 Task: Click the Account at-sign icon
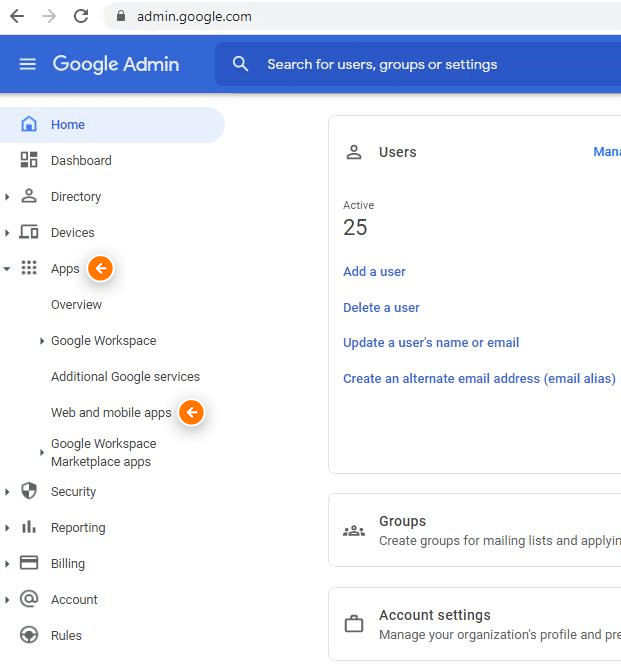click(x=29, y=599)
